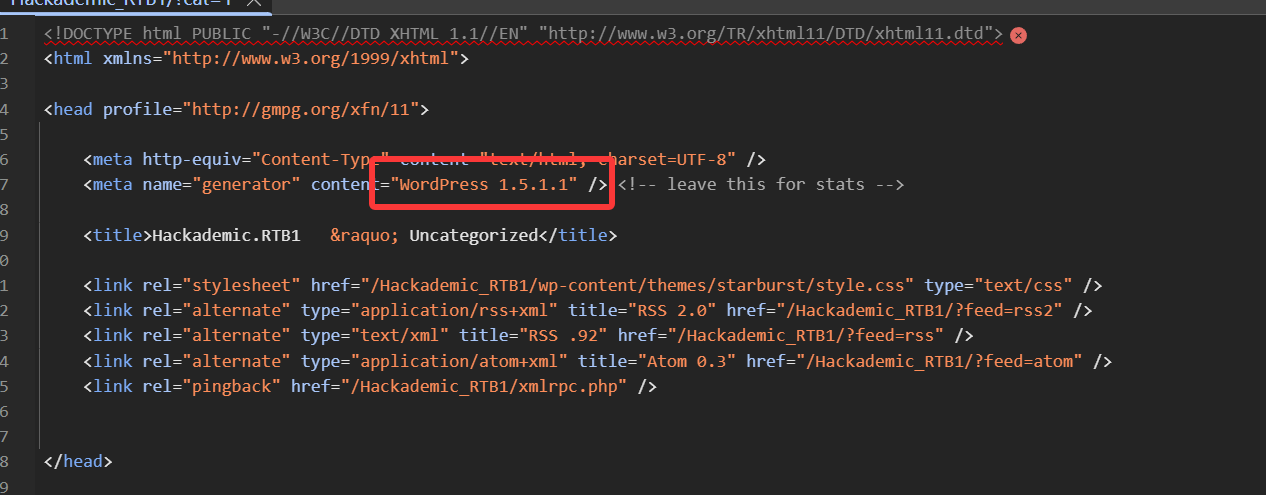Select the Hackademic_RTB1/?cat=1 tab label

tap(120, 3)
